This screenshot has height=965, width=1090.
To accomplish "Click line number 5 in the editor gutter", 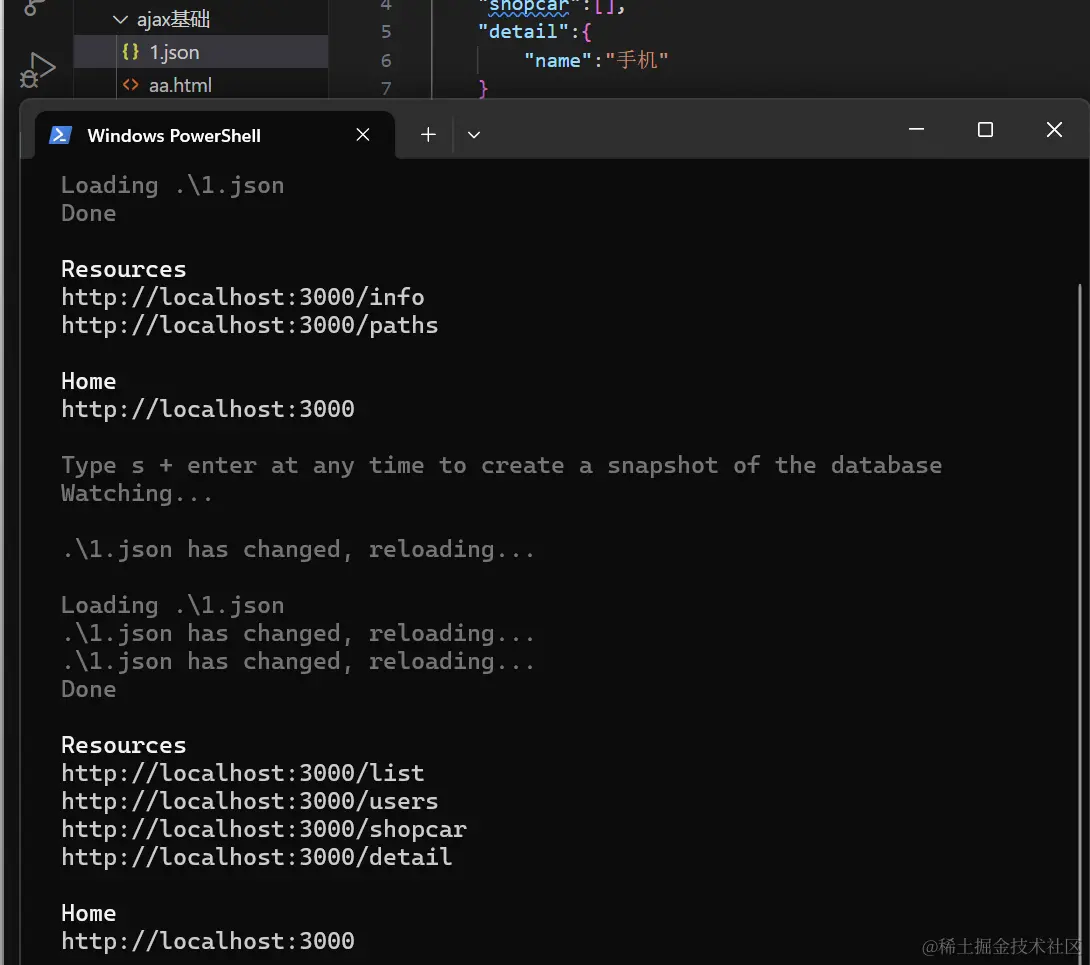I will 386,32.
